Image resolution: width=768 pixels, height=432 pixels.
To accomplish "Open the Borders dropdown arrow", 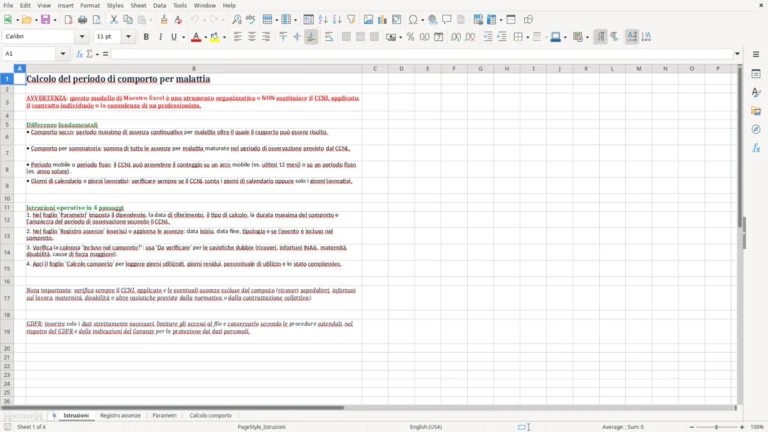I will point(528,37).
